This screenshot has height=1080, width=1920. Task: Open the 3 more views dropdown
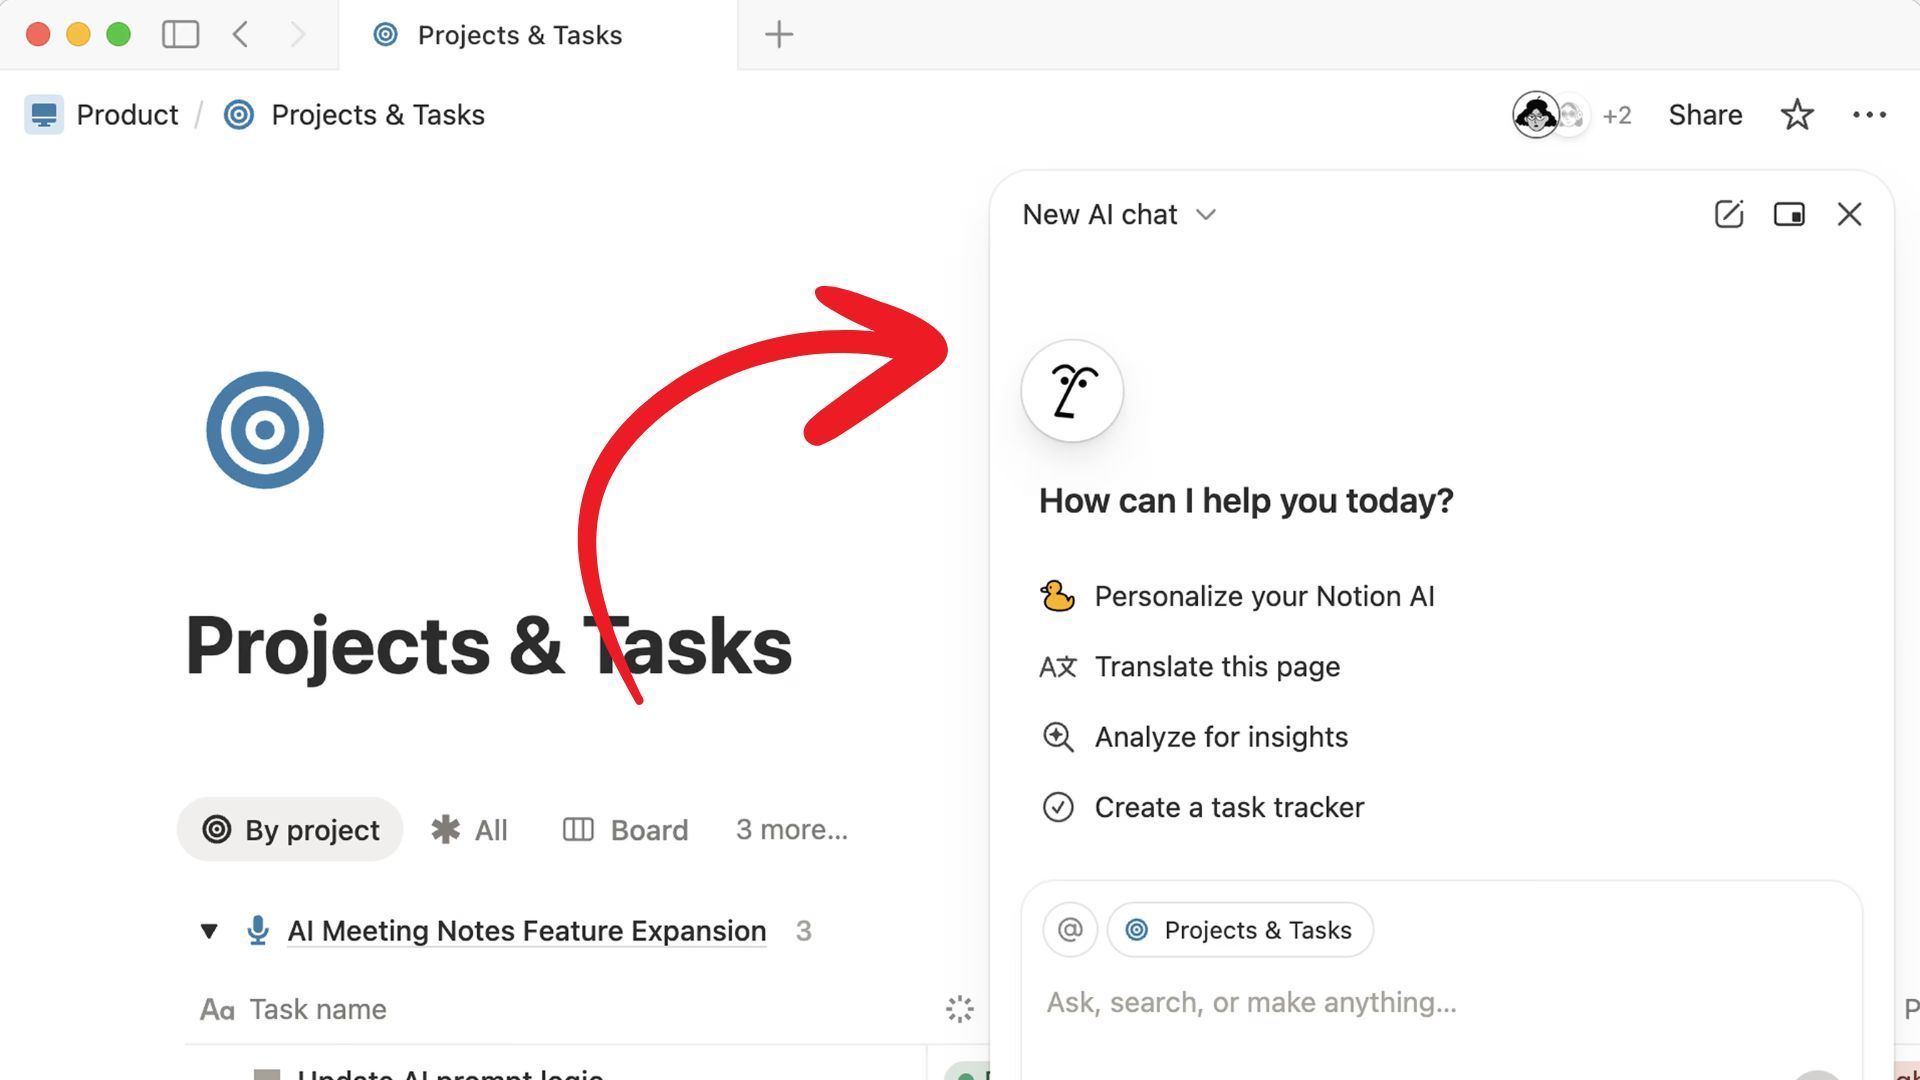(791, 830)
